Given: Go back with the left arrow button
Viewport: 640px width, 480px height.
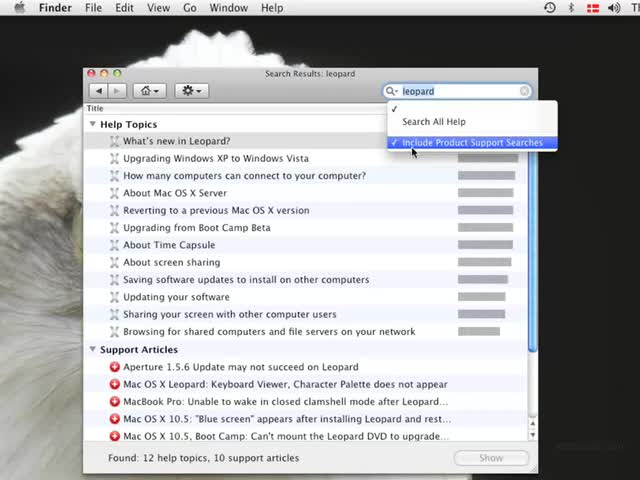Looking at the screenshot, I should pos(99,91).
